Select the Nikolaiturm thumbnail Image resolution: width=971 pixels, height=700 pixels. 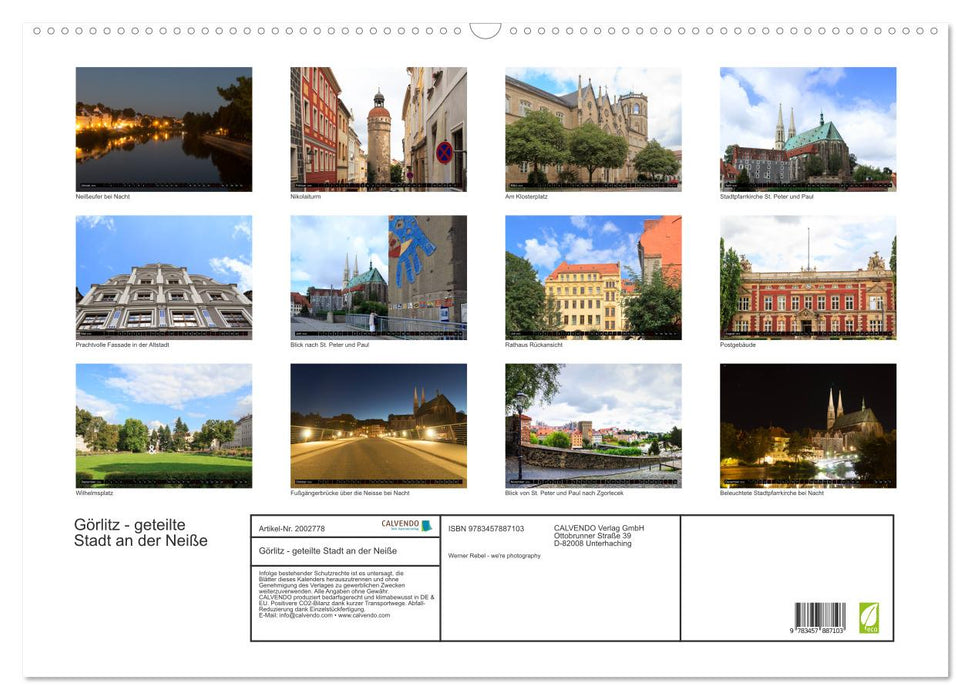[378, 128]
